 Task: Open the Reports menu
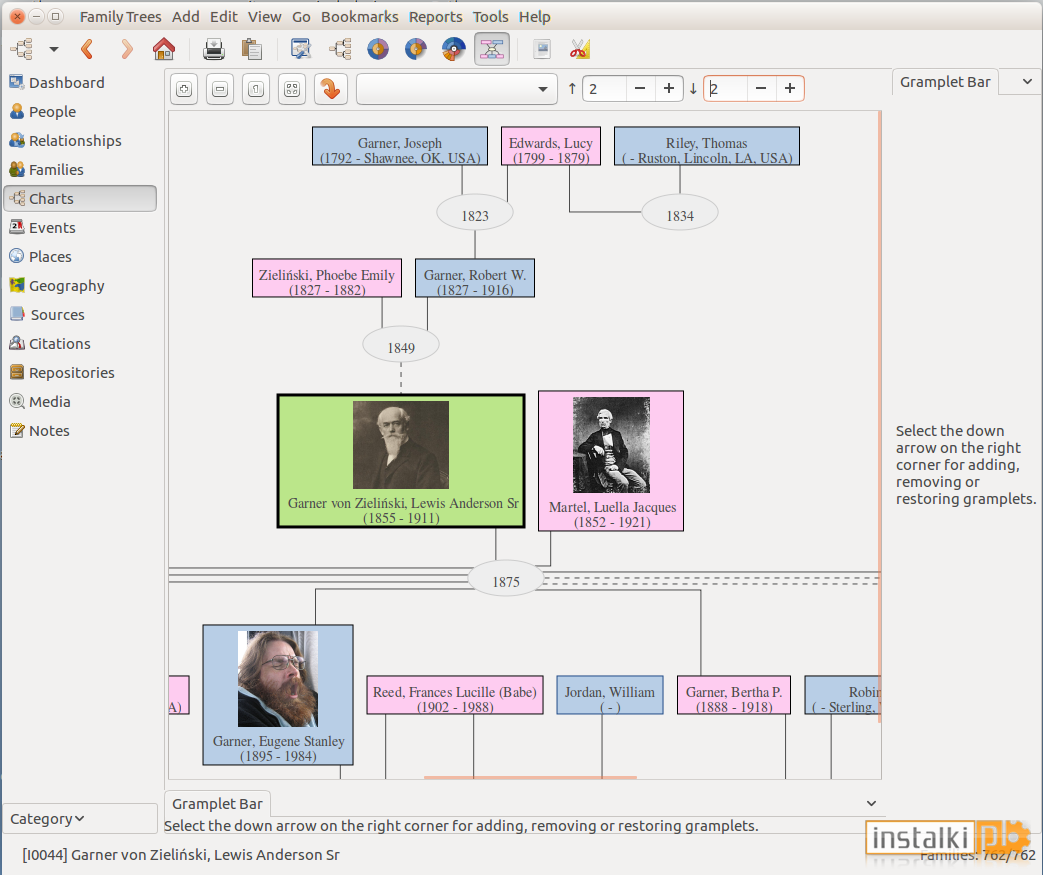[x=436, y=17]
